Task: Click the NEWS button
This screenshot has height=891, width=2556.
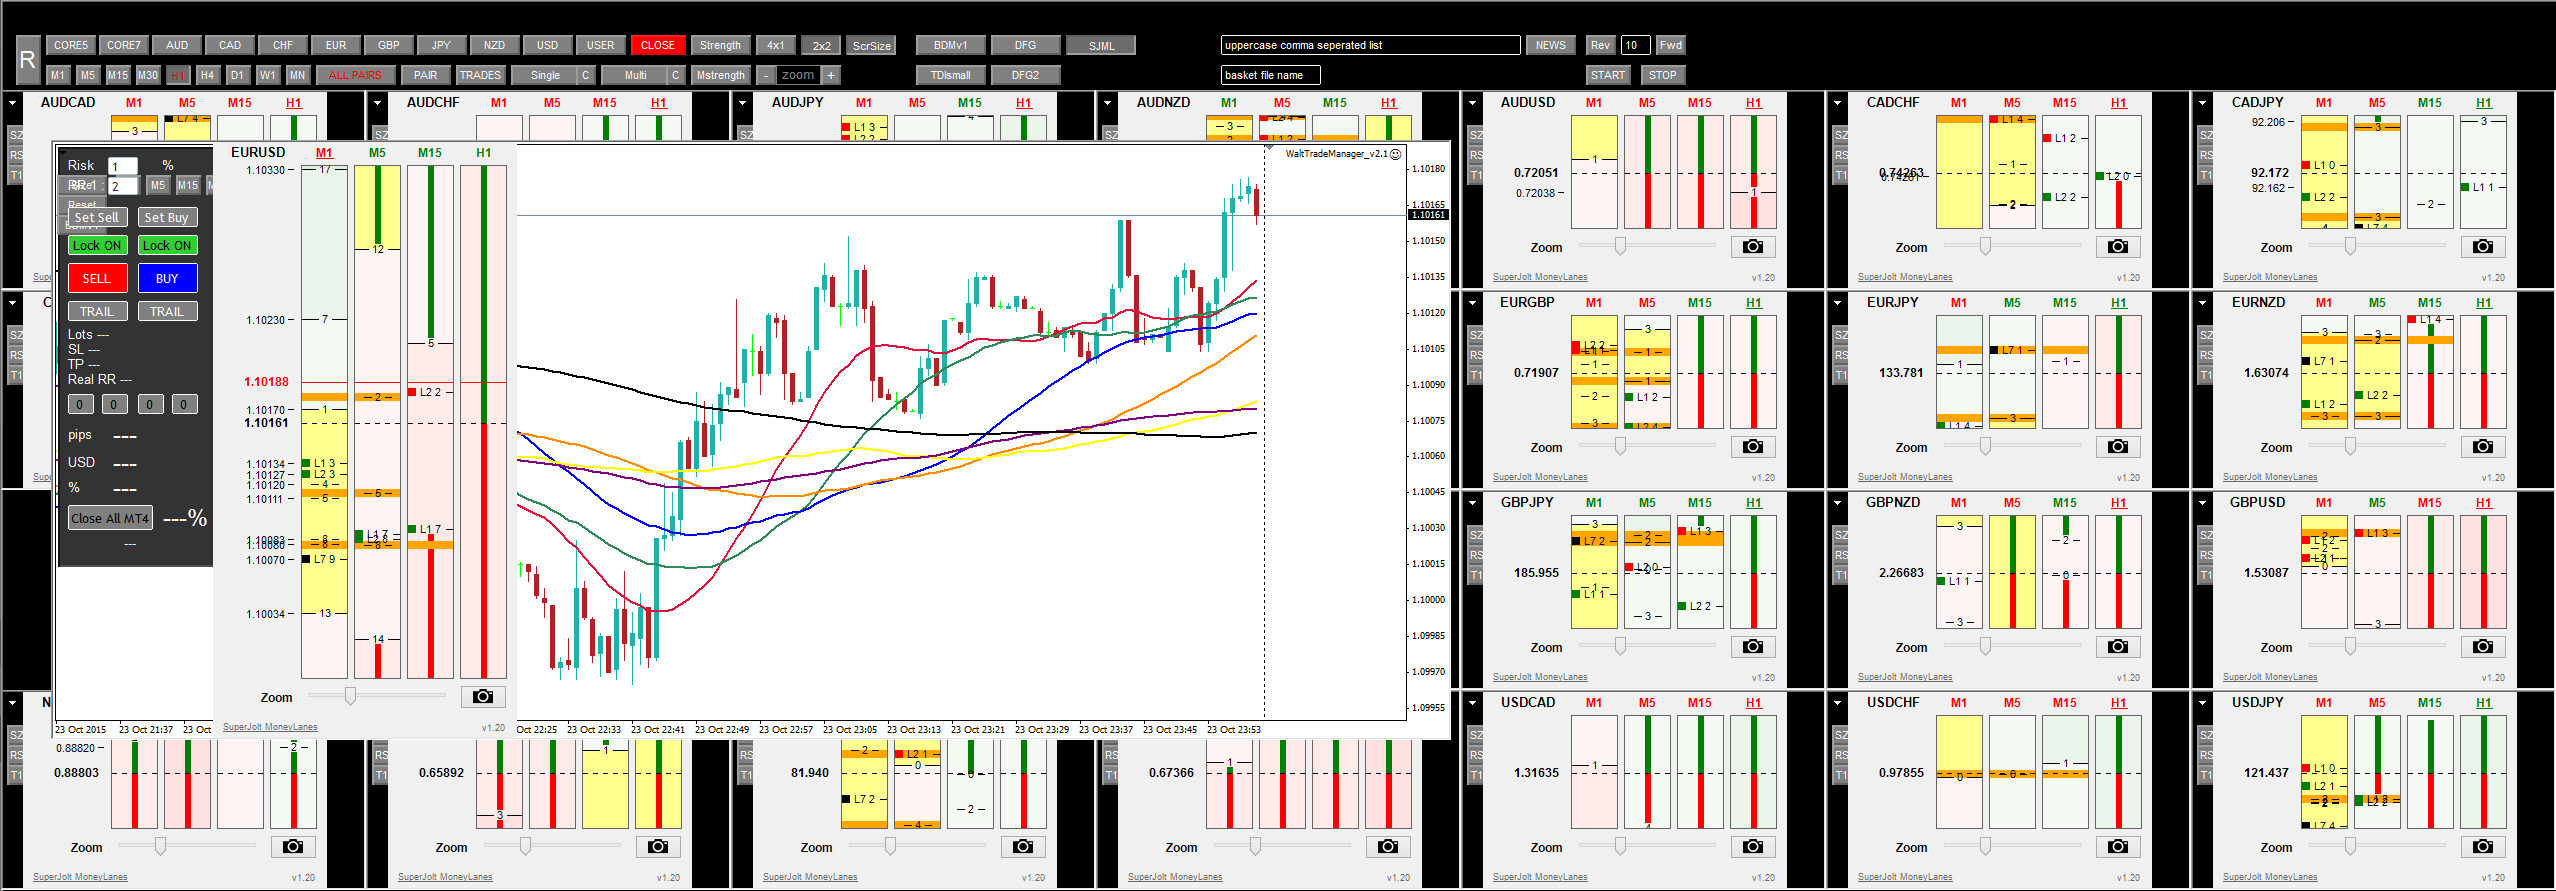Action: [x=1551, y=45]
